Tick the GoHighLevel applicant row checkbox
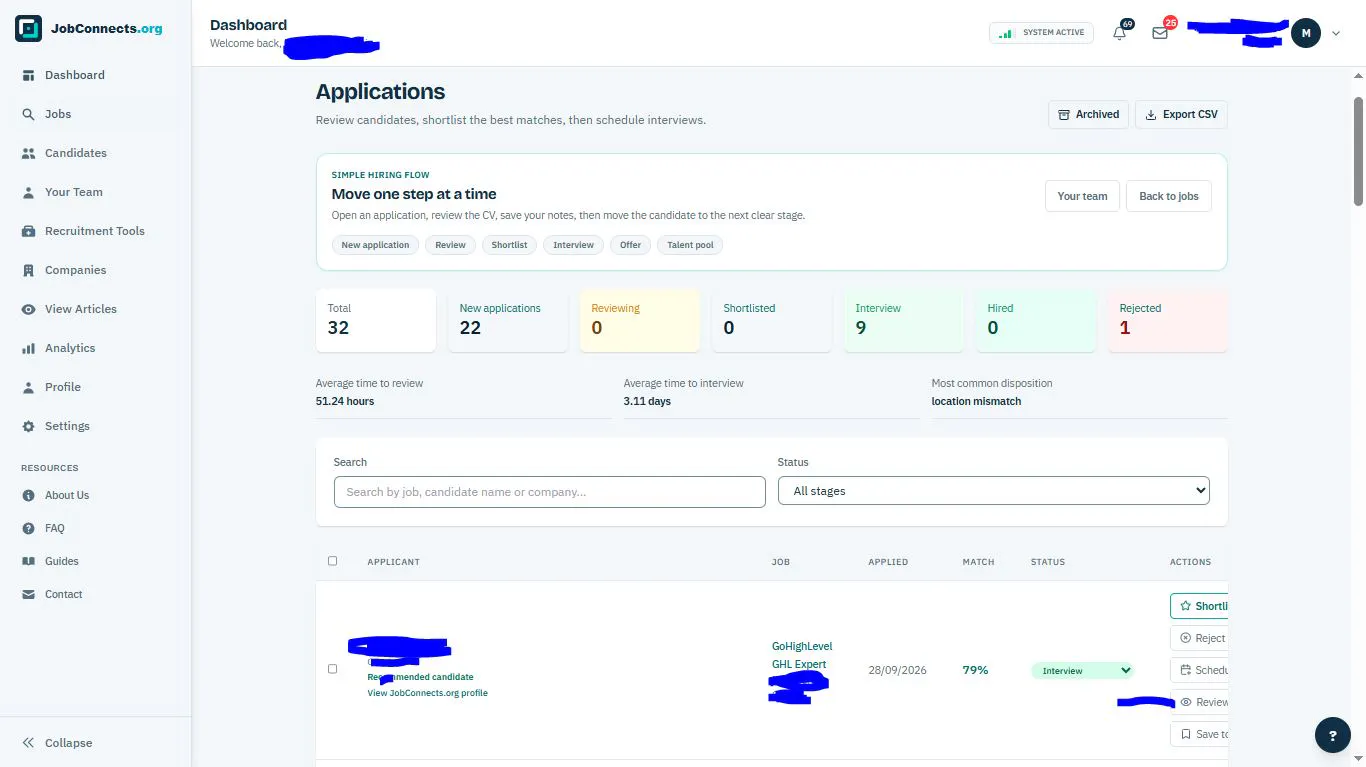The height and width of the screenshot is (767, 1366). 333,669
